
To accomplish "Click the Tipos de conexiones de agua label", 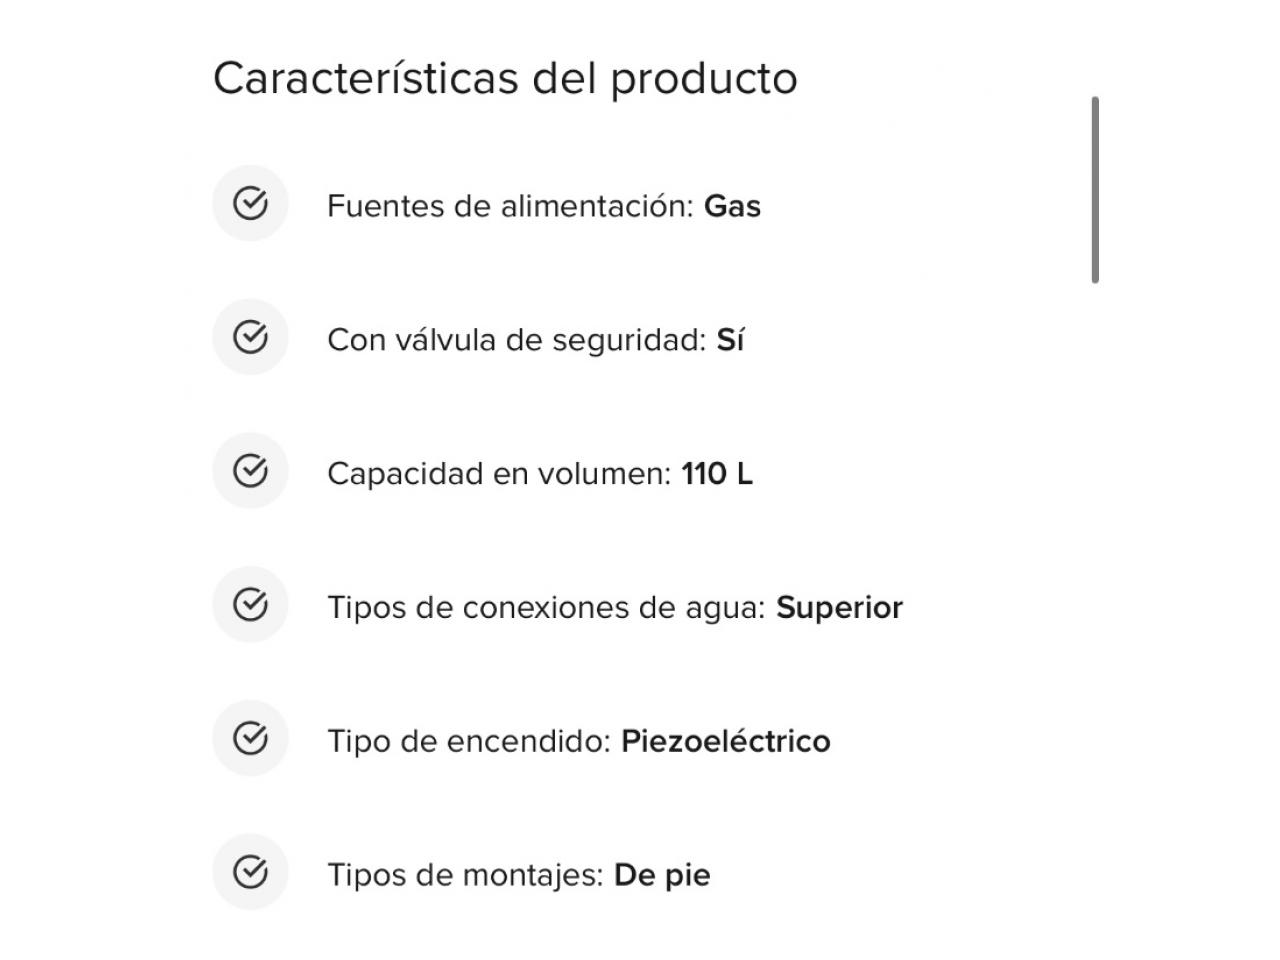I will [x=546, y=608].
